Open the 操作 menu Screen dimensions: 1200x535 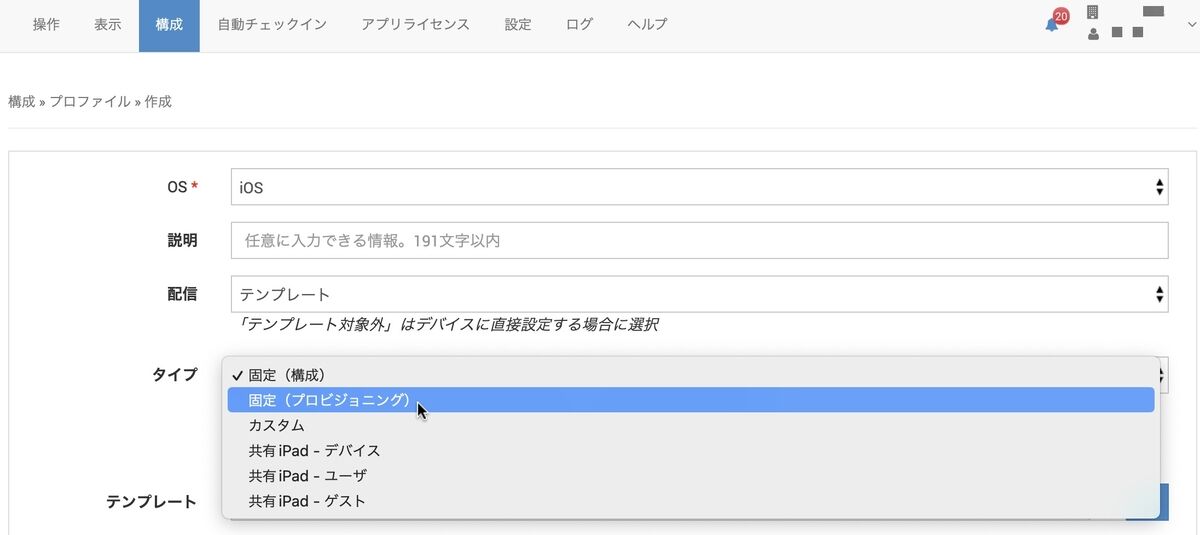(46, 25)
